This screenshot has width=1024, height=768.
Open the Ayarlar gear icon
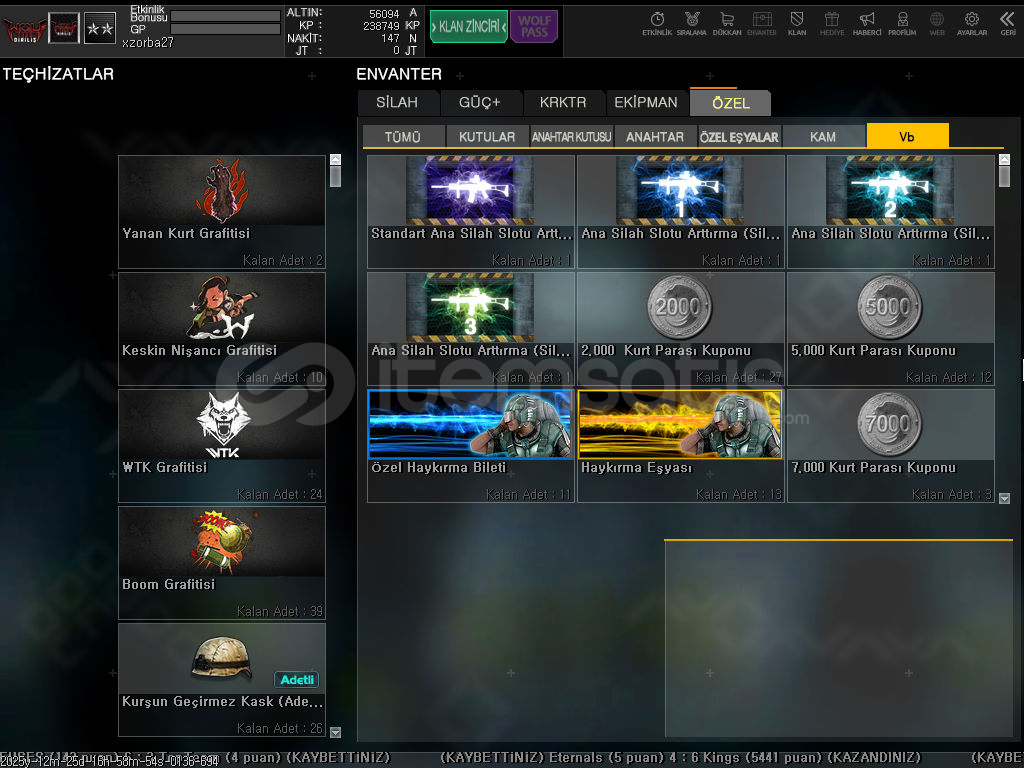972,24
